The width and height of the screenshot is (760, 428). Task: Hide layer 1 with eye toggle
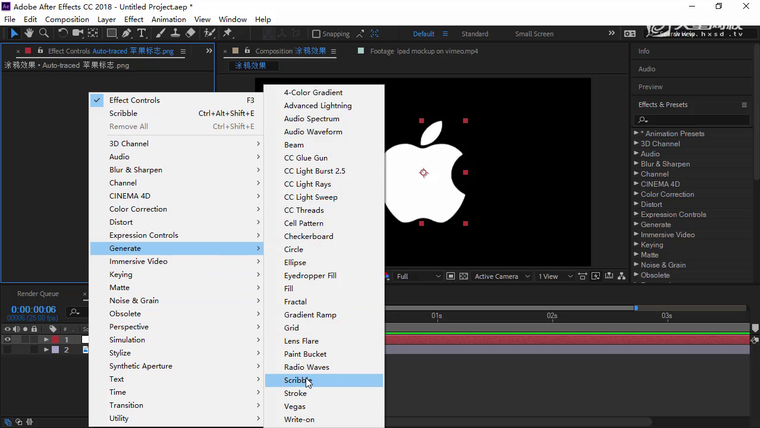(8, 340)
